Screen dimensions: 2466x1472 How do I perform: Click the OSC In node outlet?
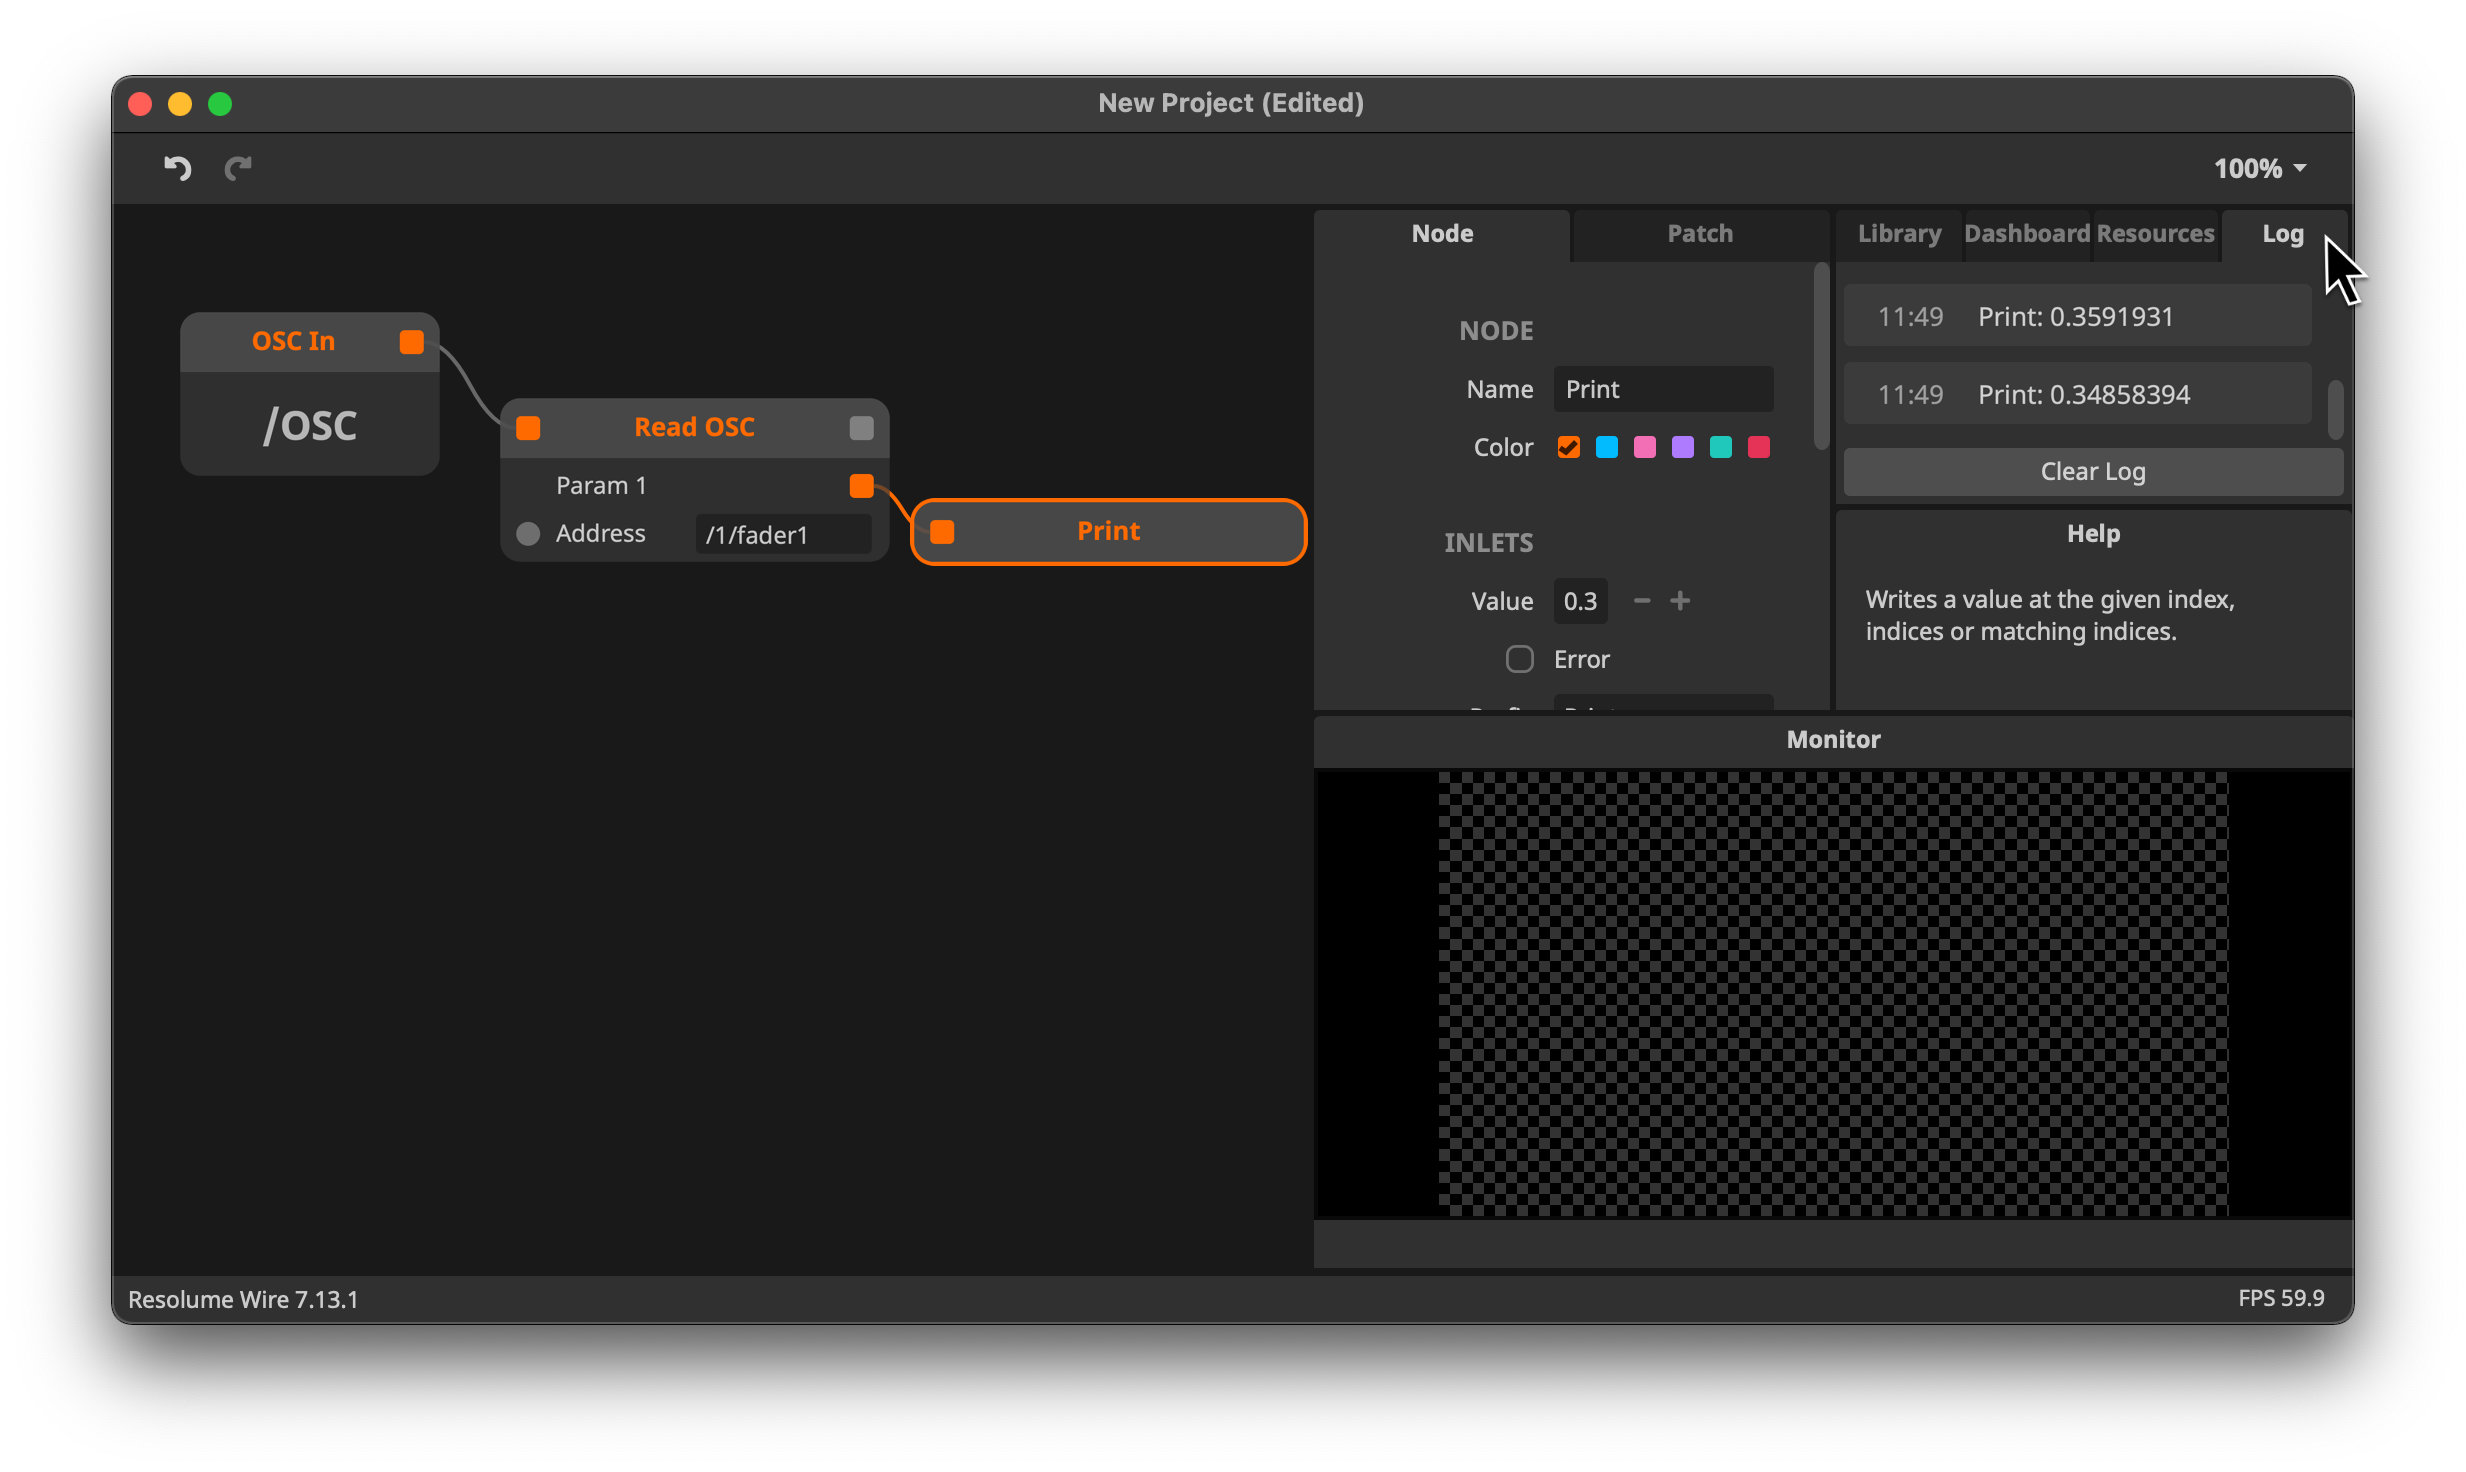(412, 342)
